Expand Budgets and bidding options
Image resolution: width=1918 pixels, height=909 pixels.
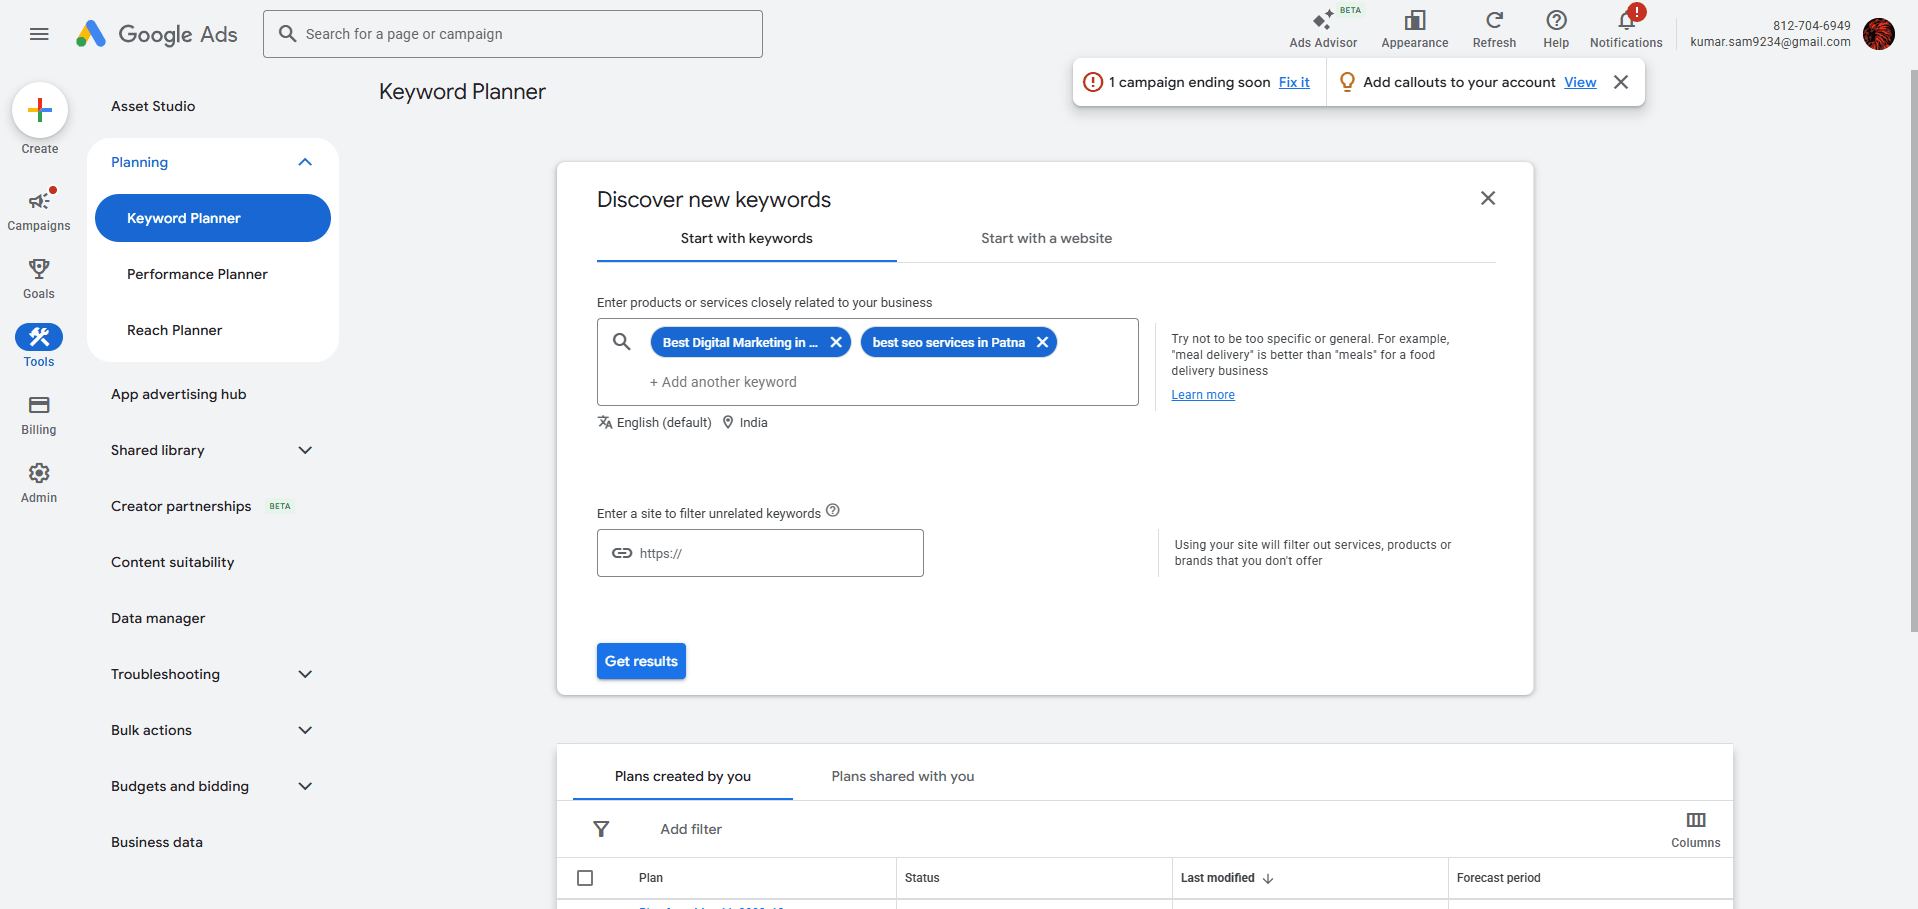[305, 786]
